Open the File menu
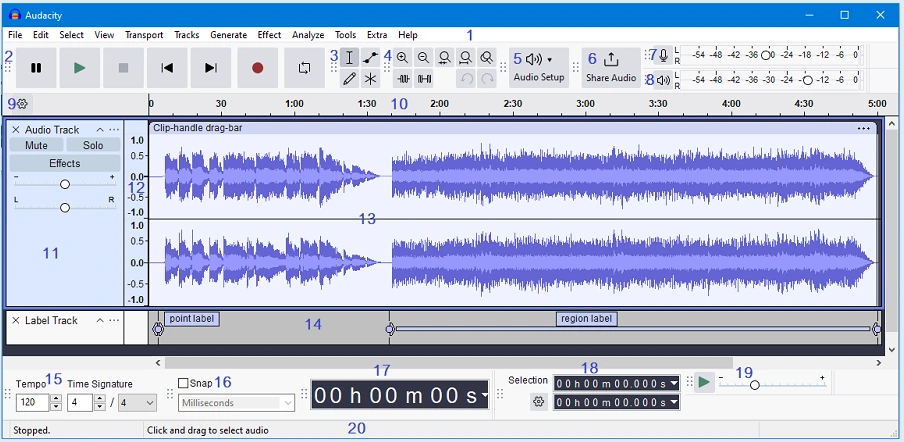The image size is (904, 442). point(16,35)
